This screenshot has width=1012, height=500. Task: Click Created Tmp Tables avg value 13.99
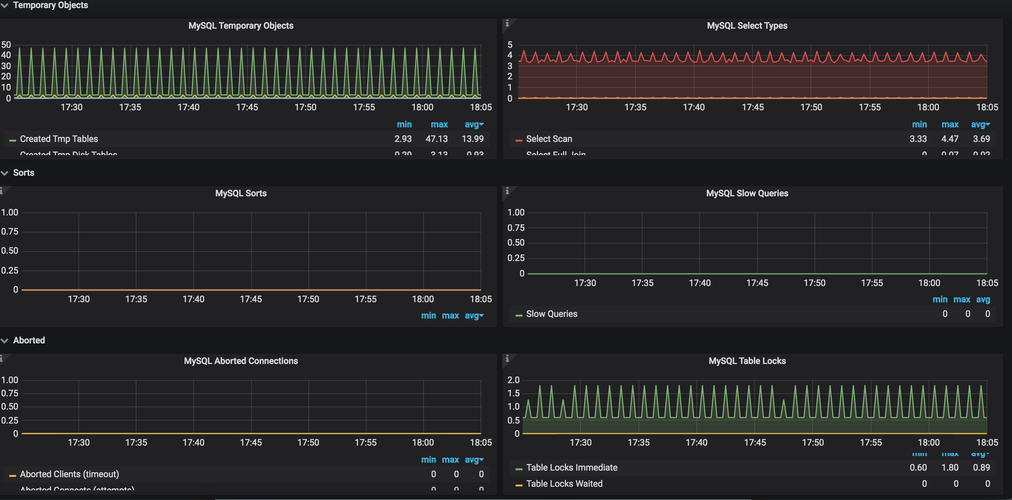pos(473,139)
